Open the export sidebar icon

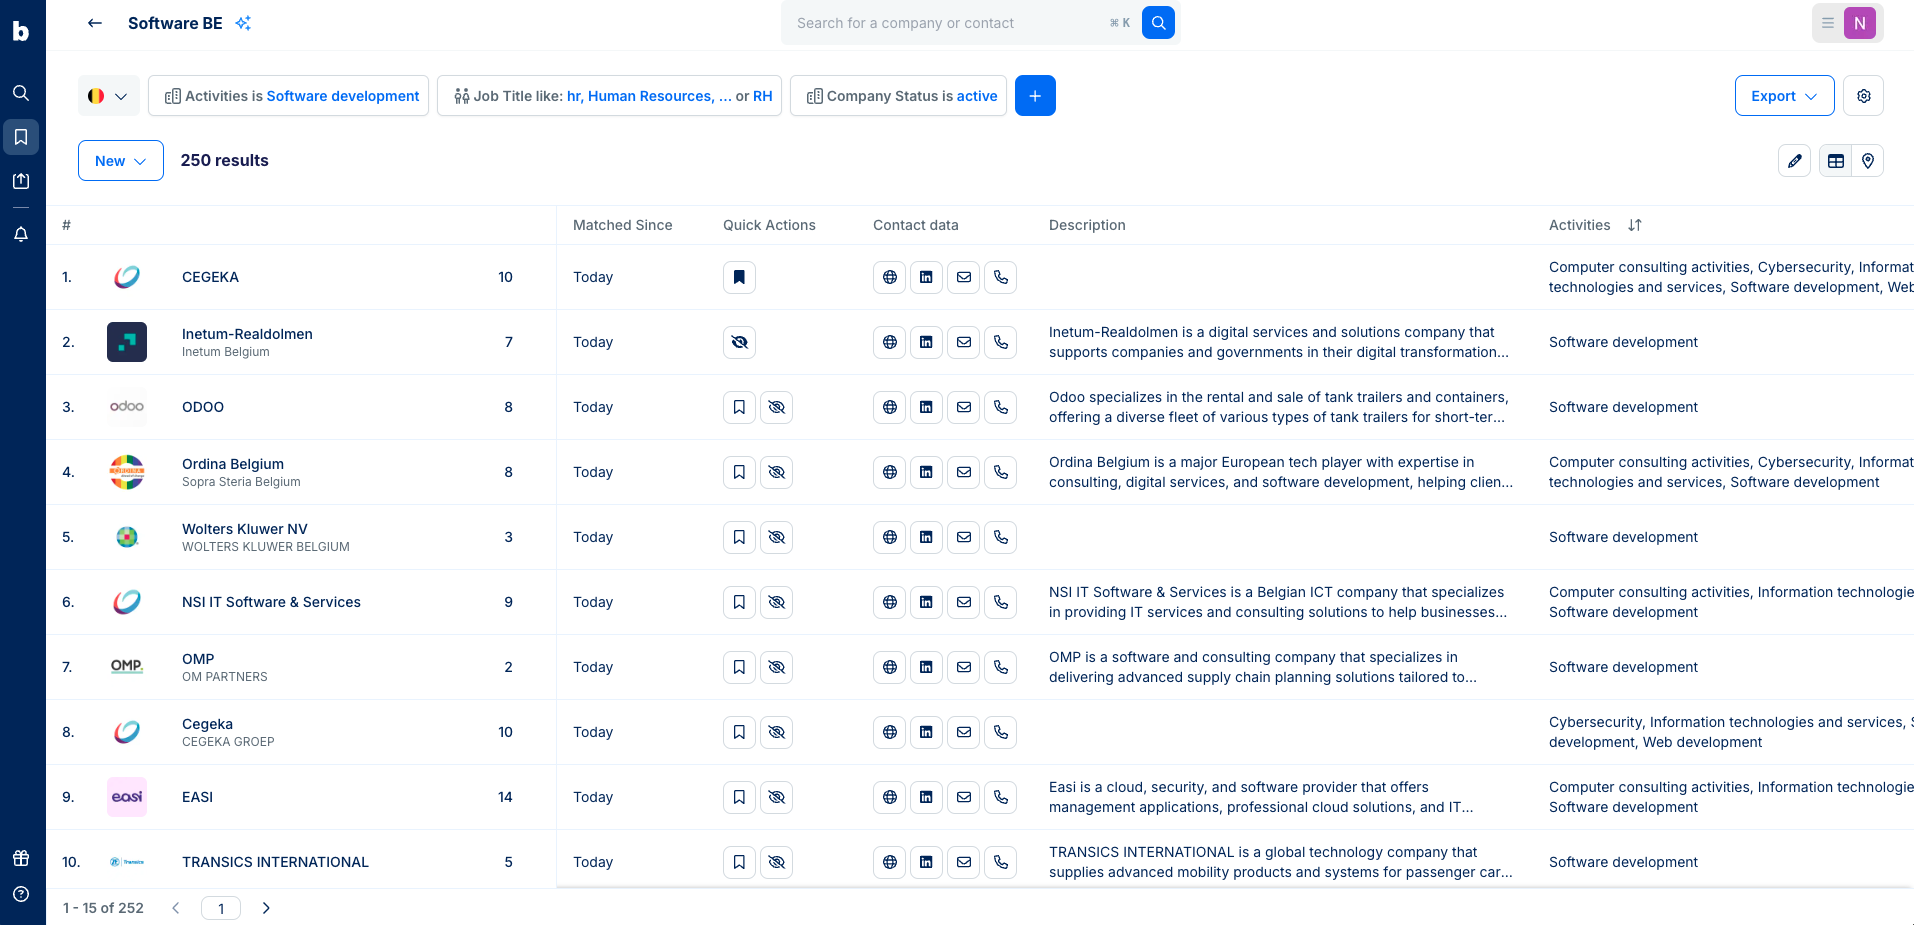click(x=21, y=181)
